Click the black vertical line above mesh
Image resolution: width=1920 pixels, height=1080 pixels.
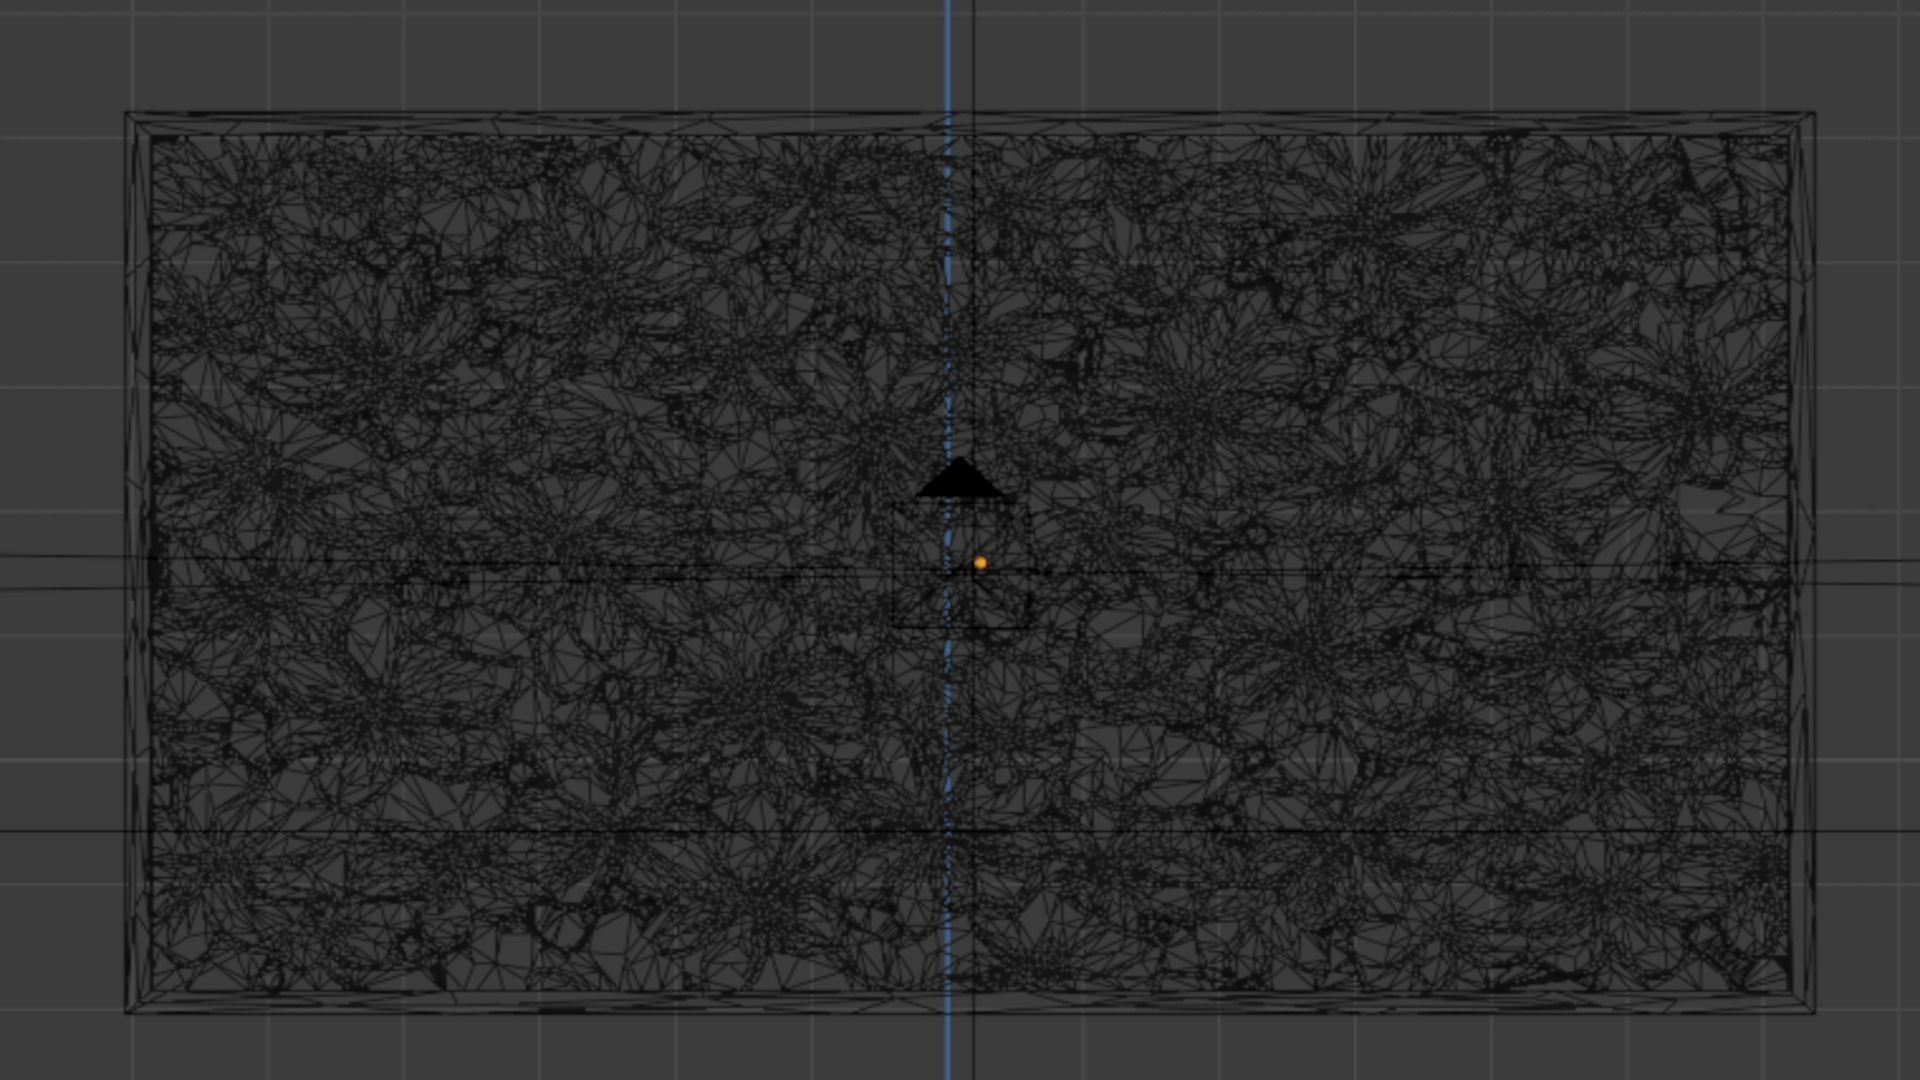pos(974,55)
